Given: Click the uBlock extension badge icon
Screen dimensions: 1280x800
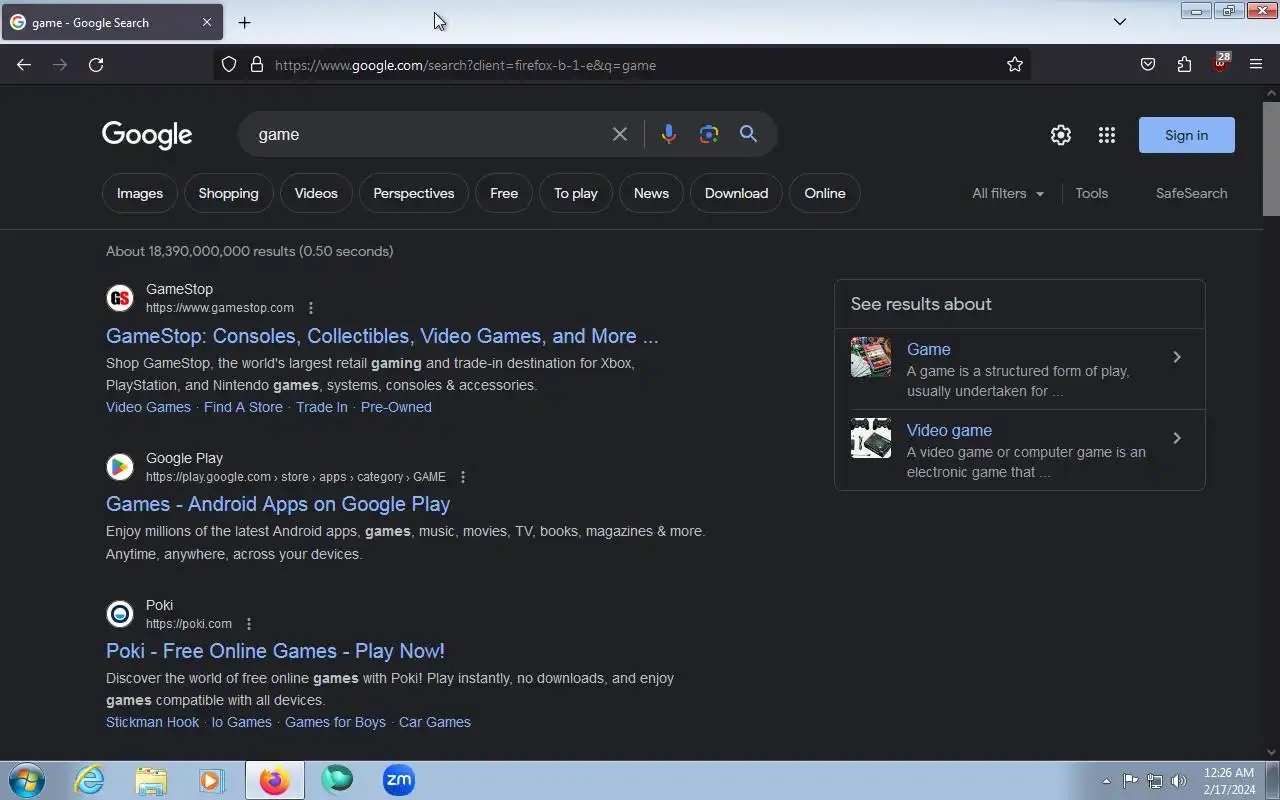Looking at the screenshot, I should point(1220,63).
